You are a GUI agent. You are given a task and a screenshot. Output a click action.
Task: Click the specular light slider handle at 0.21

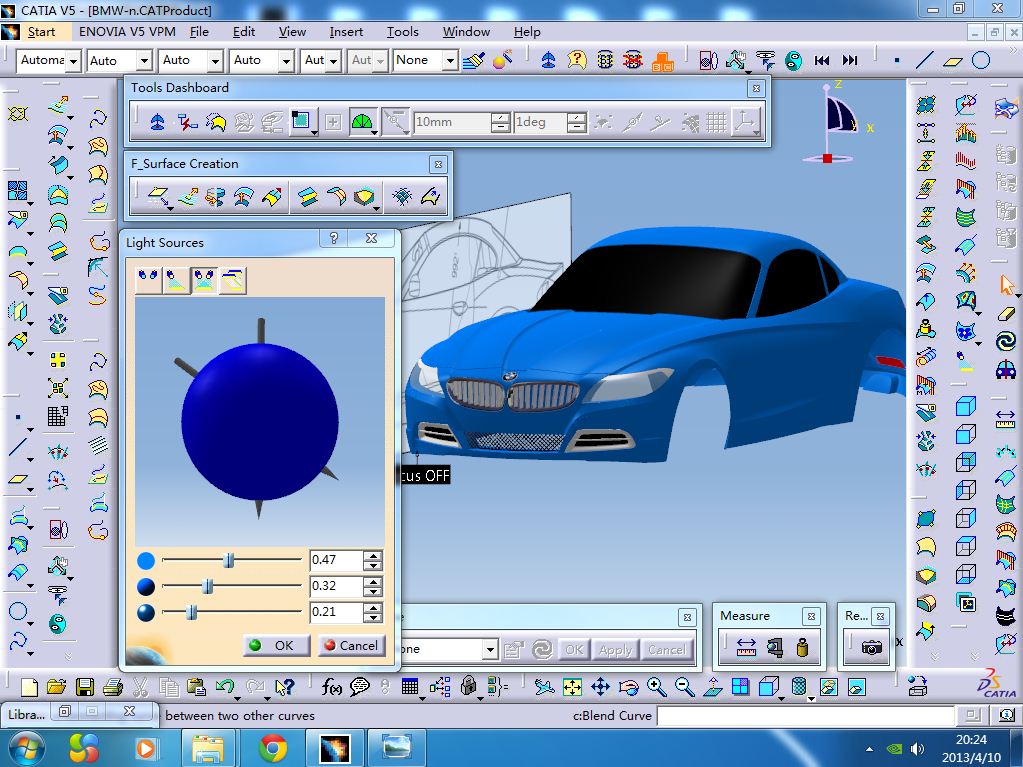tap(191, 612)
